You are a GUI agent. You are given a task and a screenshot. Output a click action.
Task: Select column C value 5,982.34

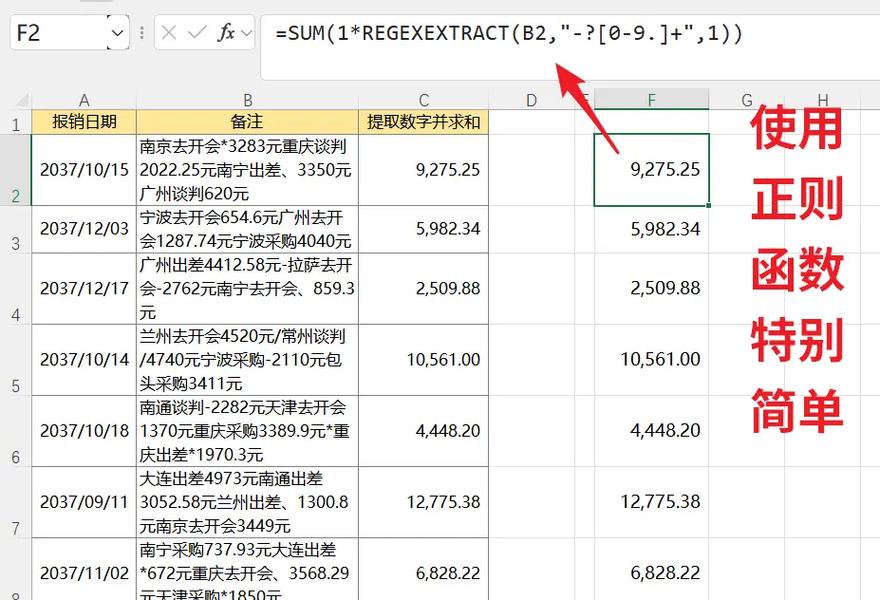tap(424, 229)
